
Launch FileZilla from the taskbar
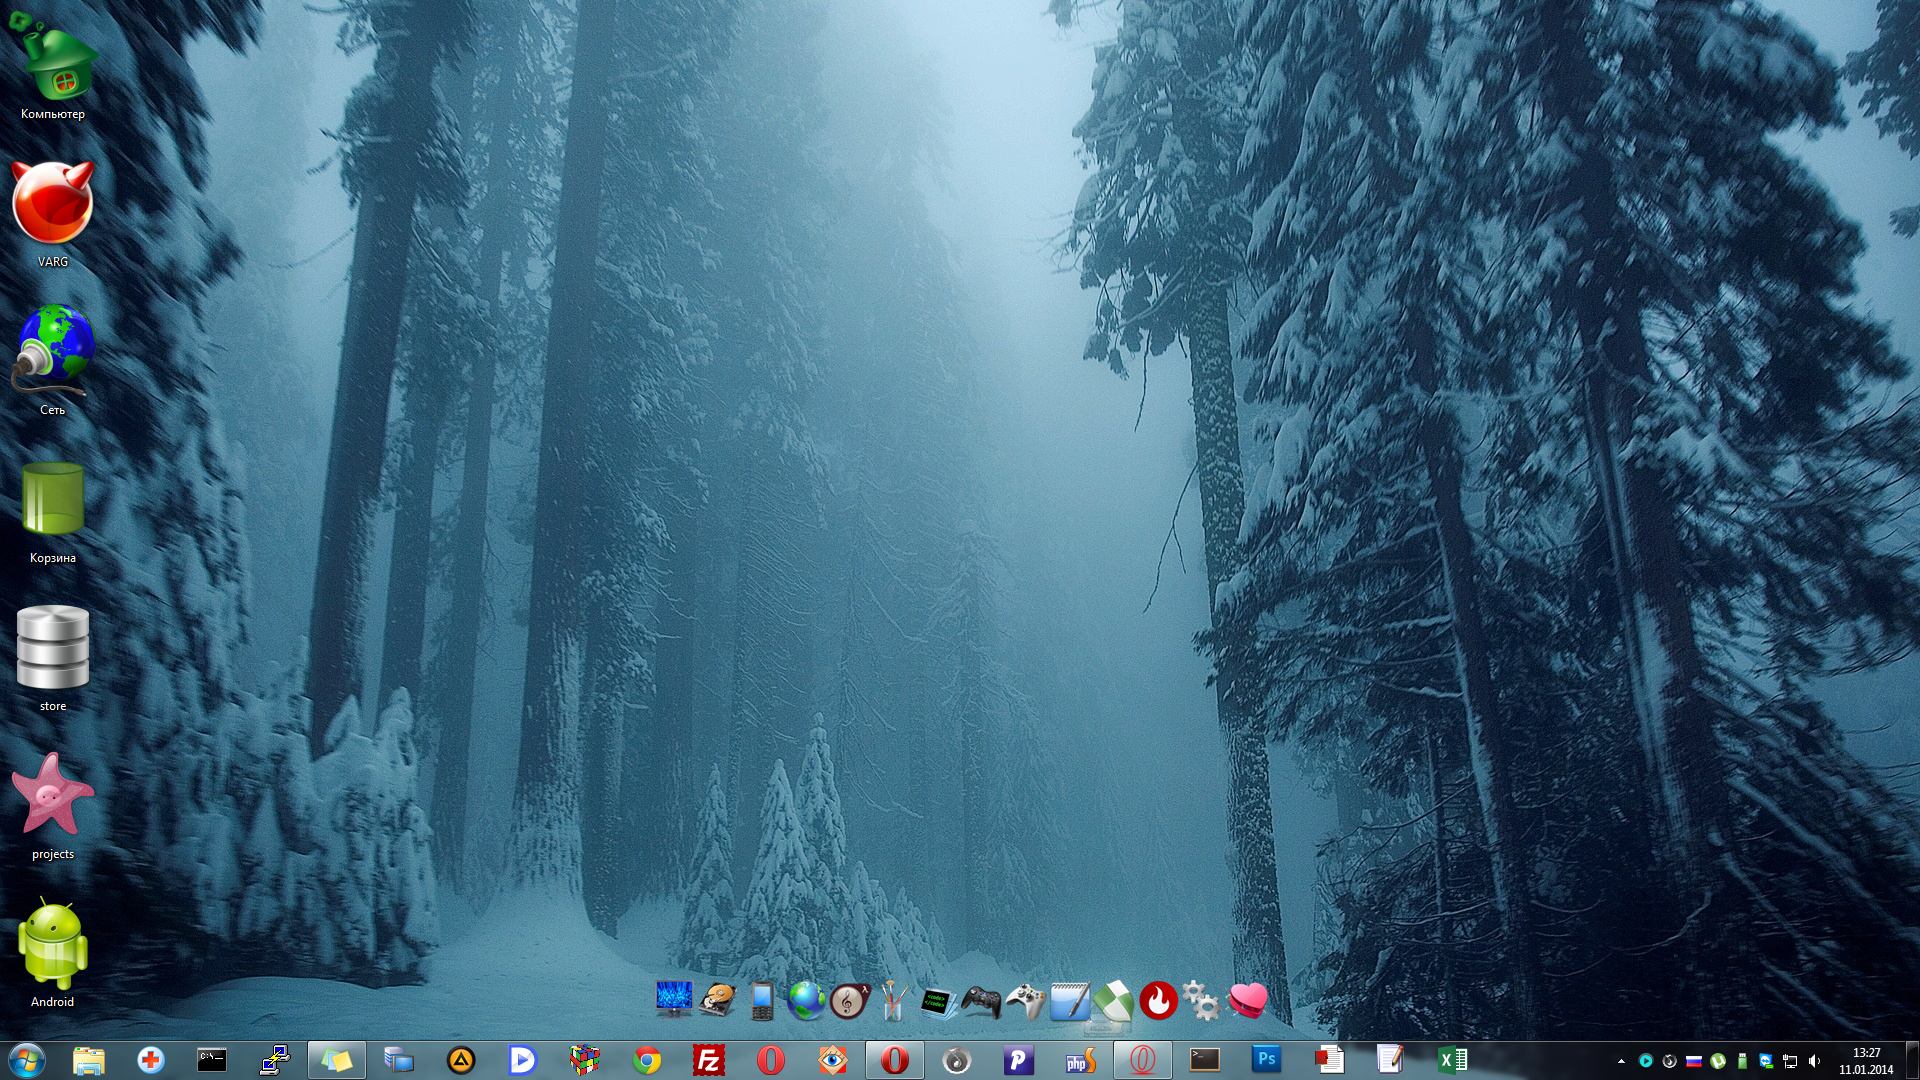[x=708, y=1059]
